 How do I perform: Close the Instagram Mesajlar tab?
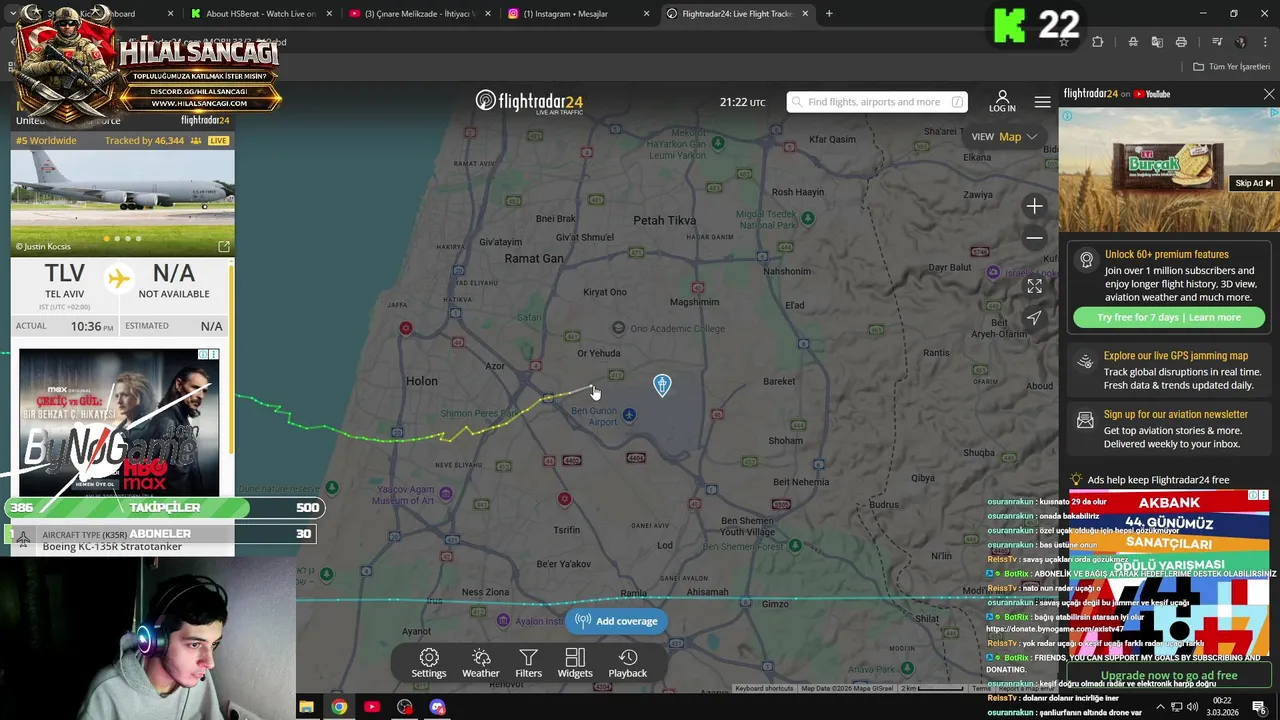tap(646, 14)
